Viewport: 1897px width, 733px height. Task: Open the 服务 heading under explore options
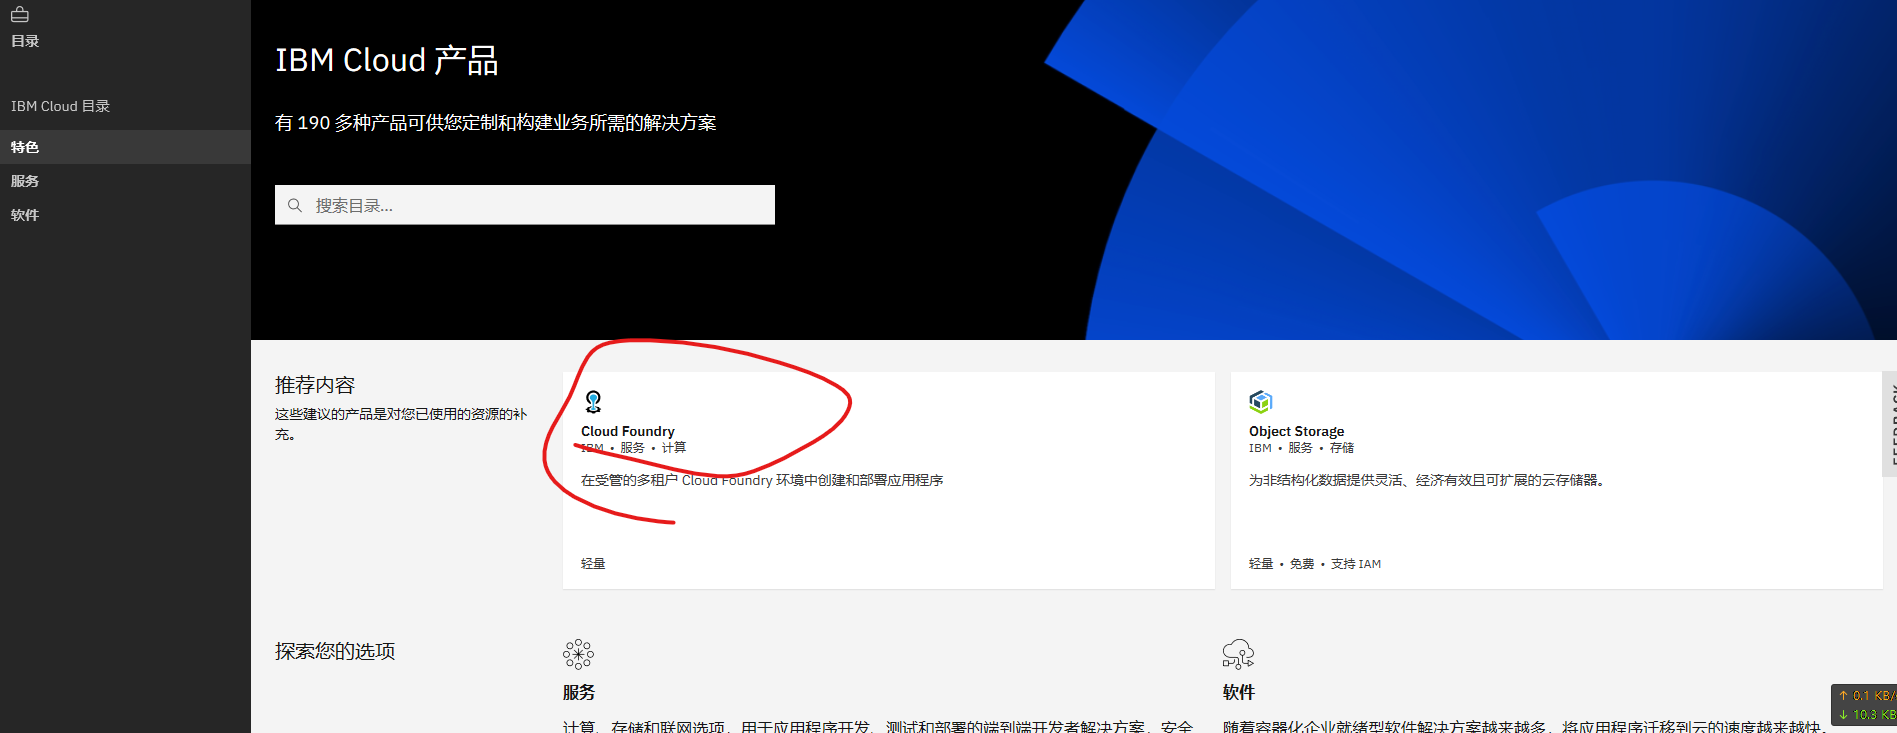coord(579,692)
